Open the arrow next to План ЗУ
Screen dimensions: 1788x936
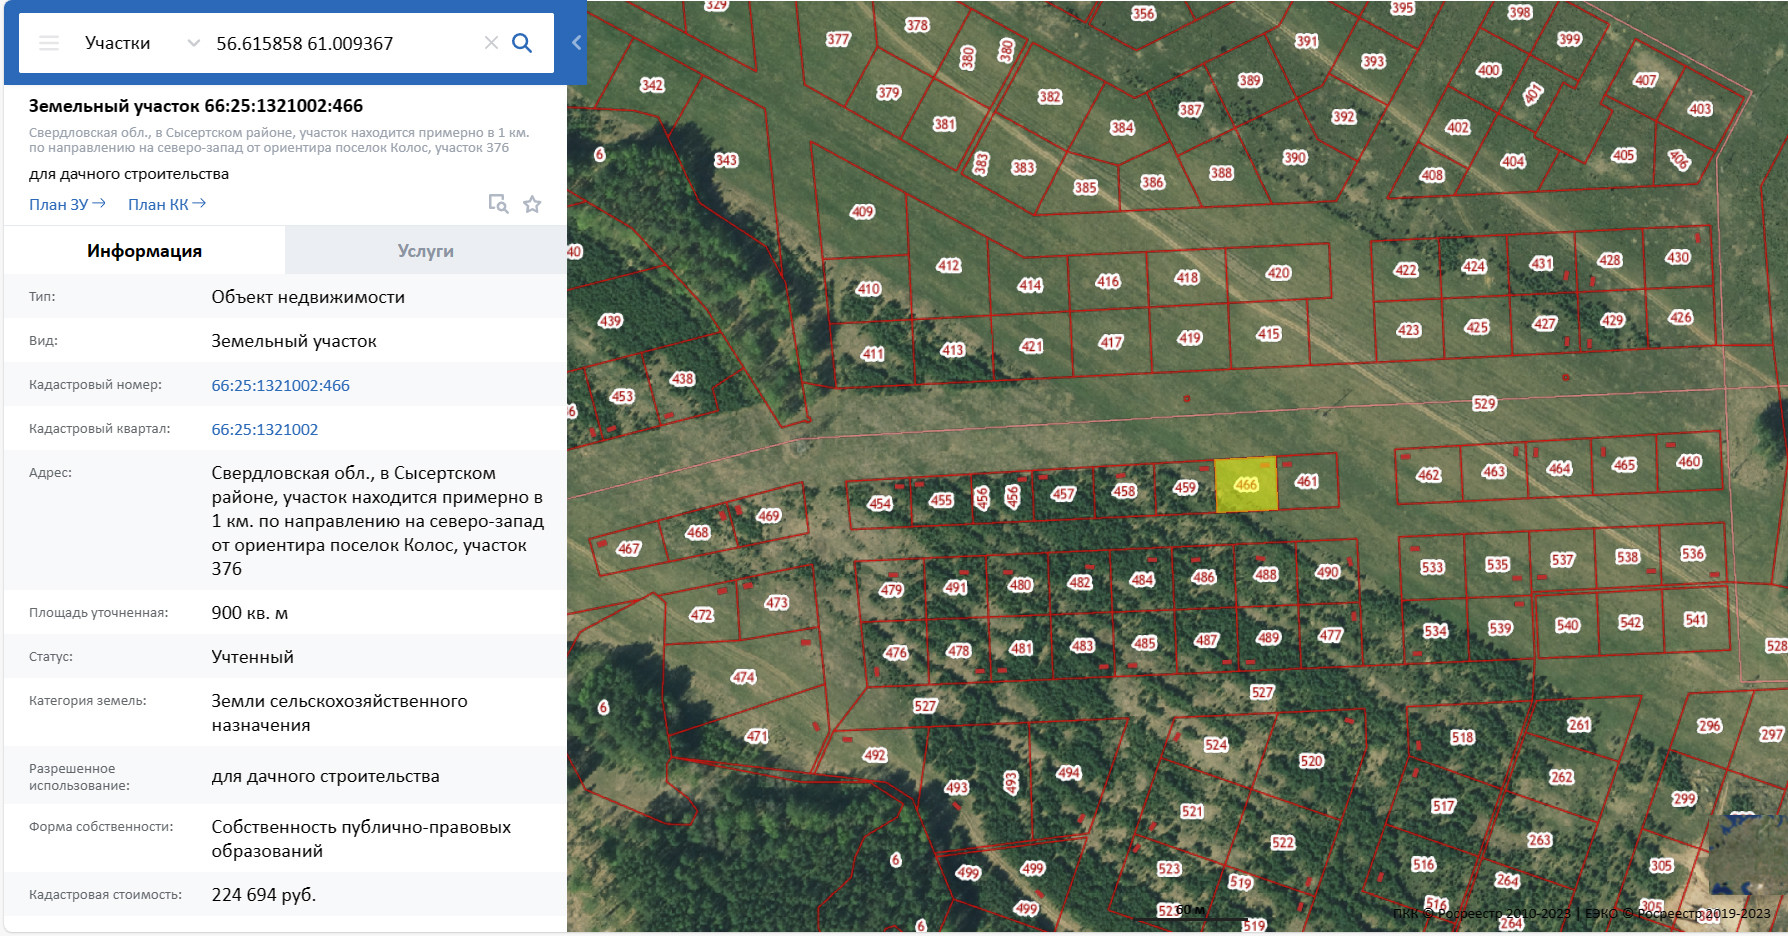pyautogui.click(x=99, y=203)
